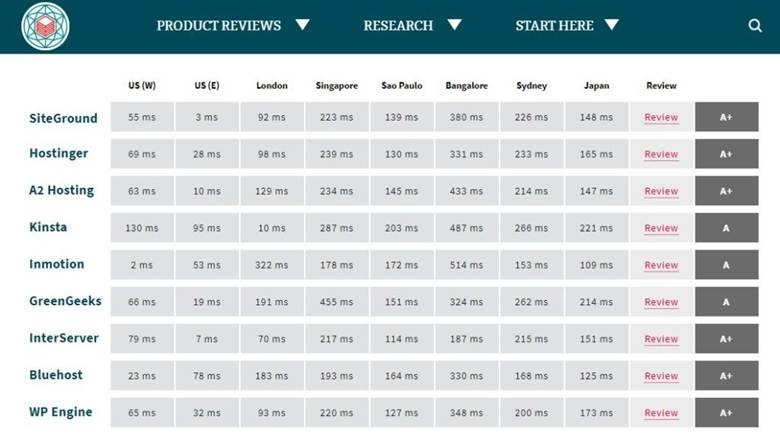Click the WP Engine A+ grade badge
This screenshot has width=780, height=445.
point(726,412)
